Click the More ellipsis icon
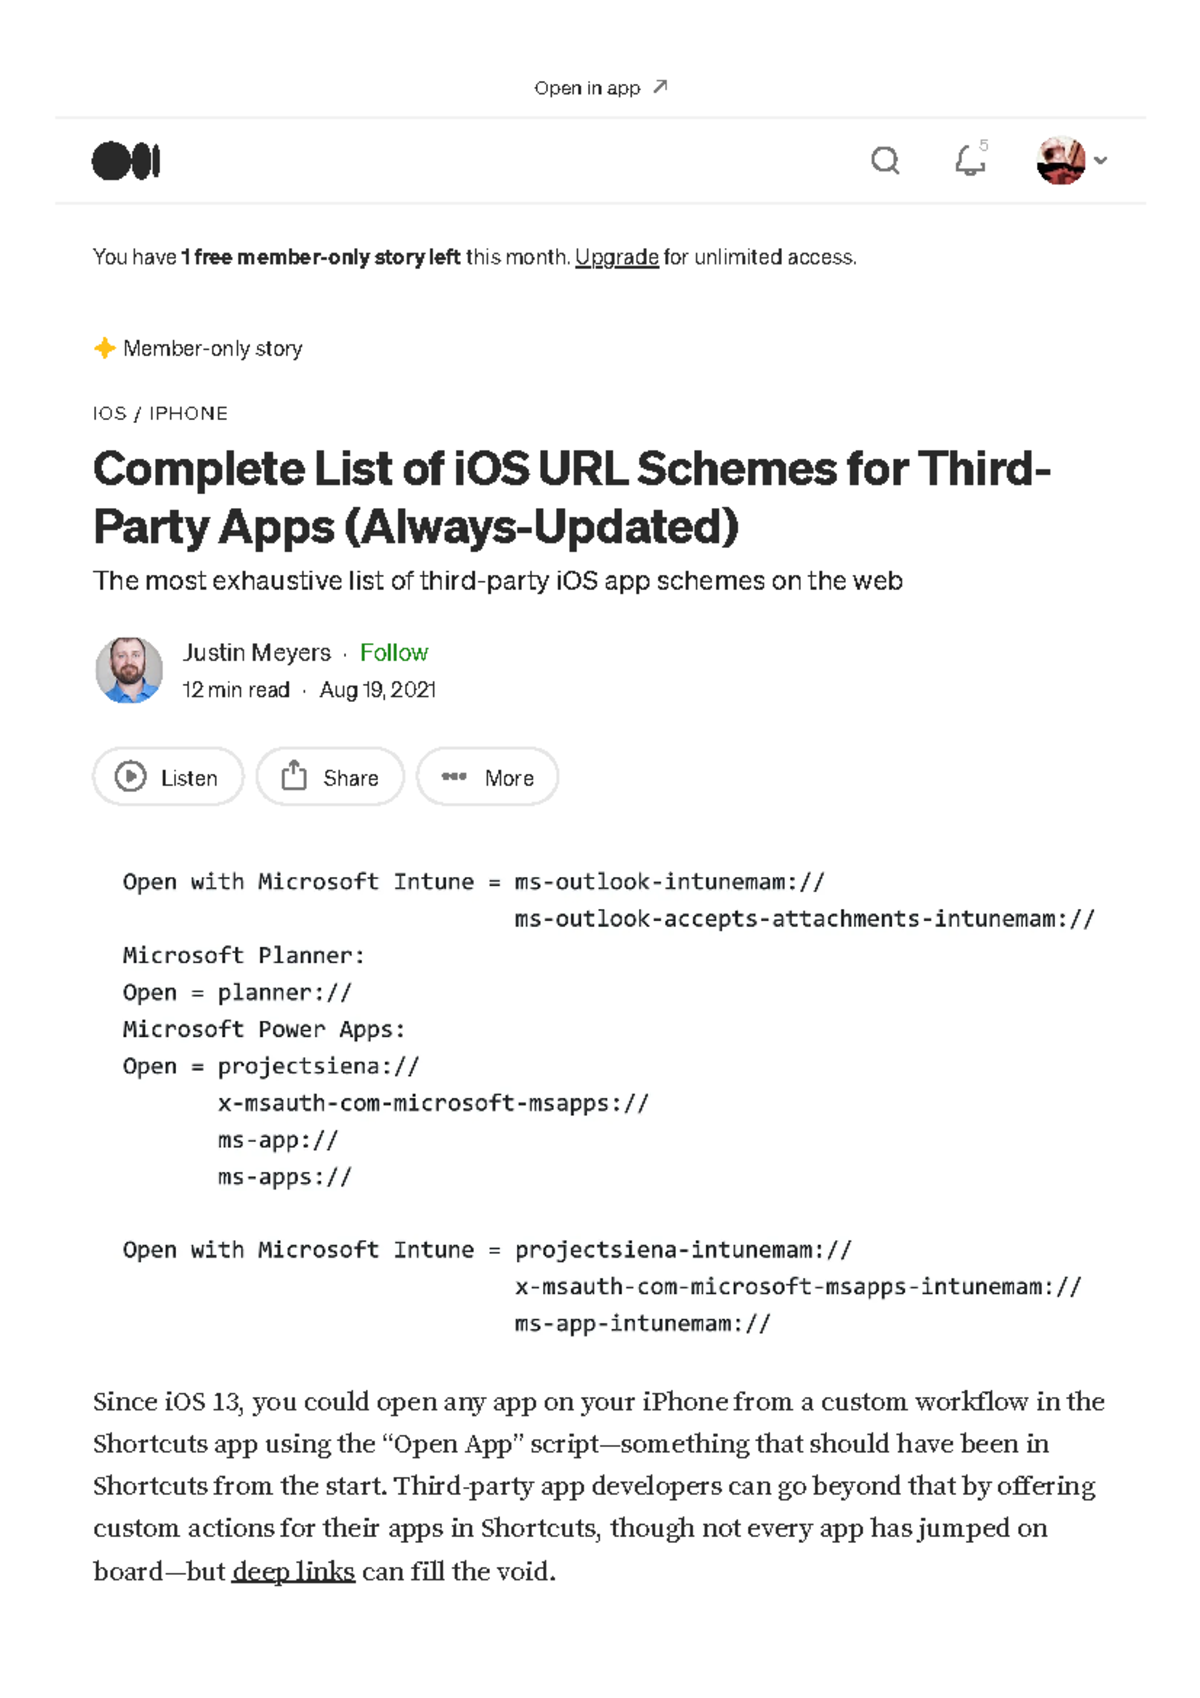The width and height of the screenshot is (1200, 1698). coord(454,776)
